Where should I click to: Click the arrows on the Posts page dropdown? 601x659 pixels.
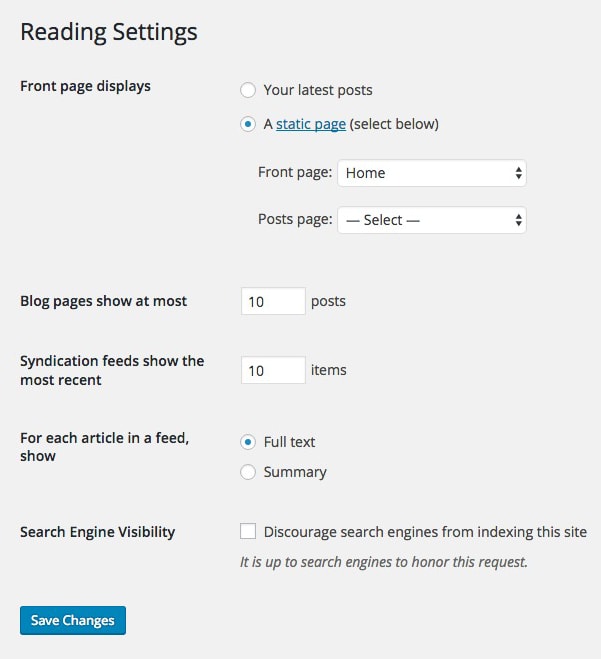pyautogui.click(x=519, y=220)
